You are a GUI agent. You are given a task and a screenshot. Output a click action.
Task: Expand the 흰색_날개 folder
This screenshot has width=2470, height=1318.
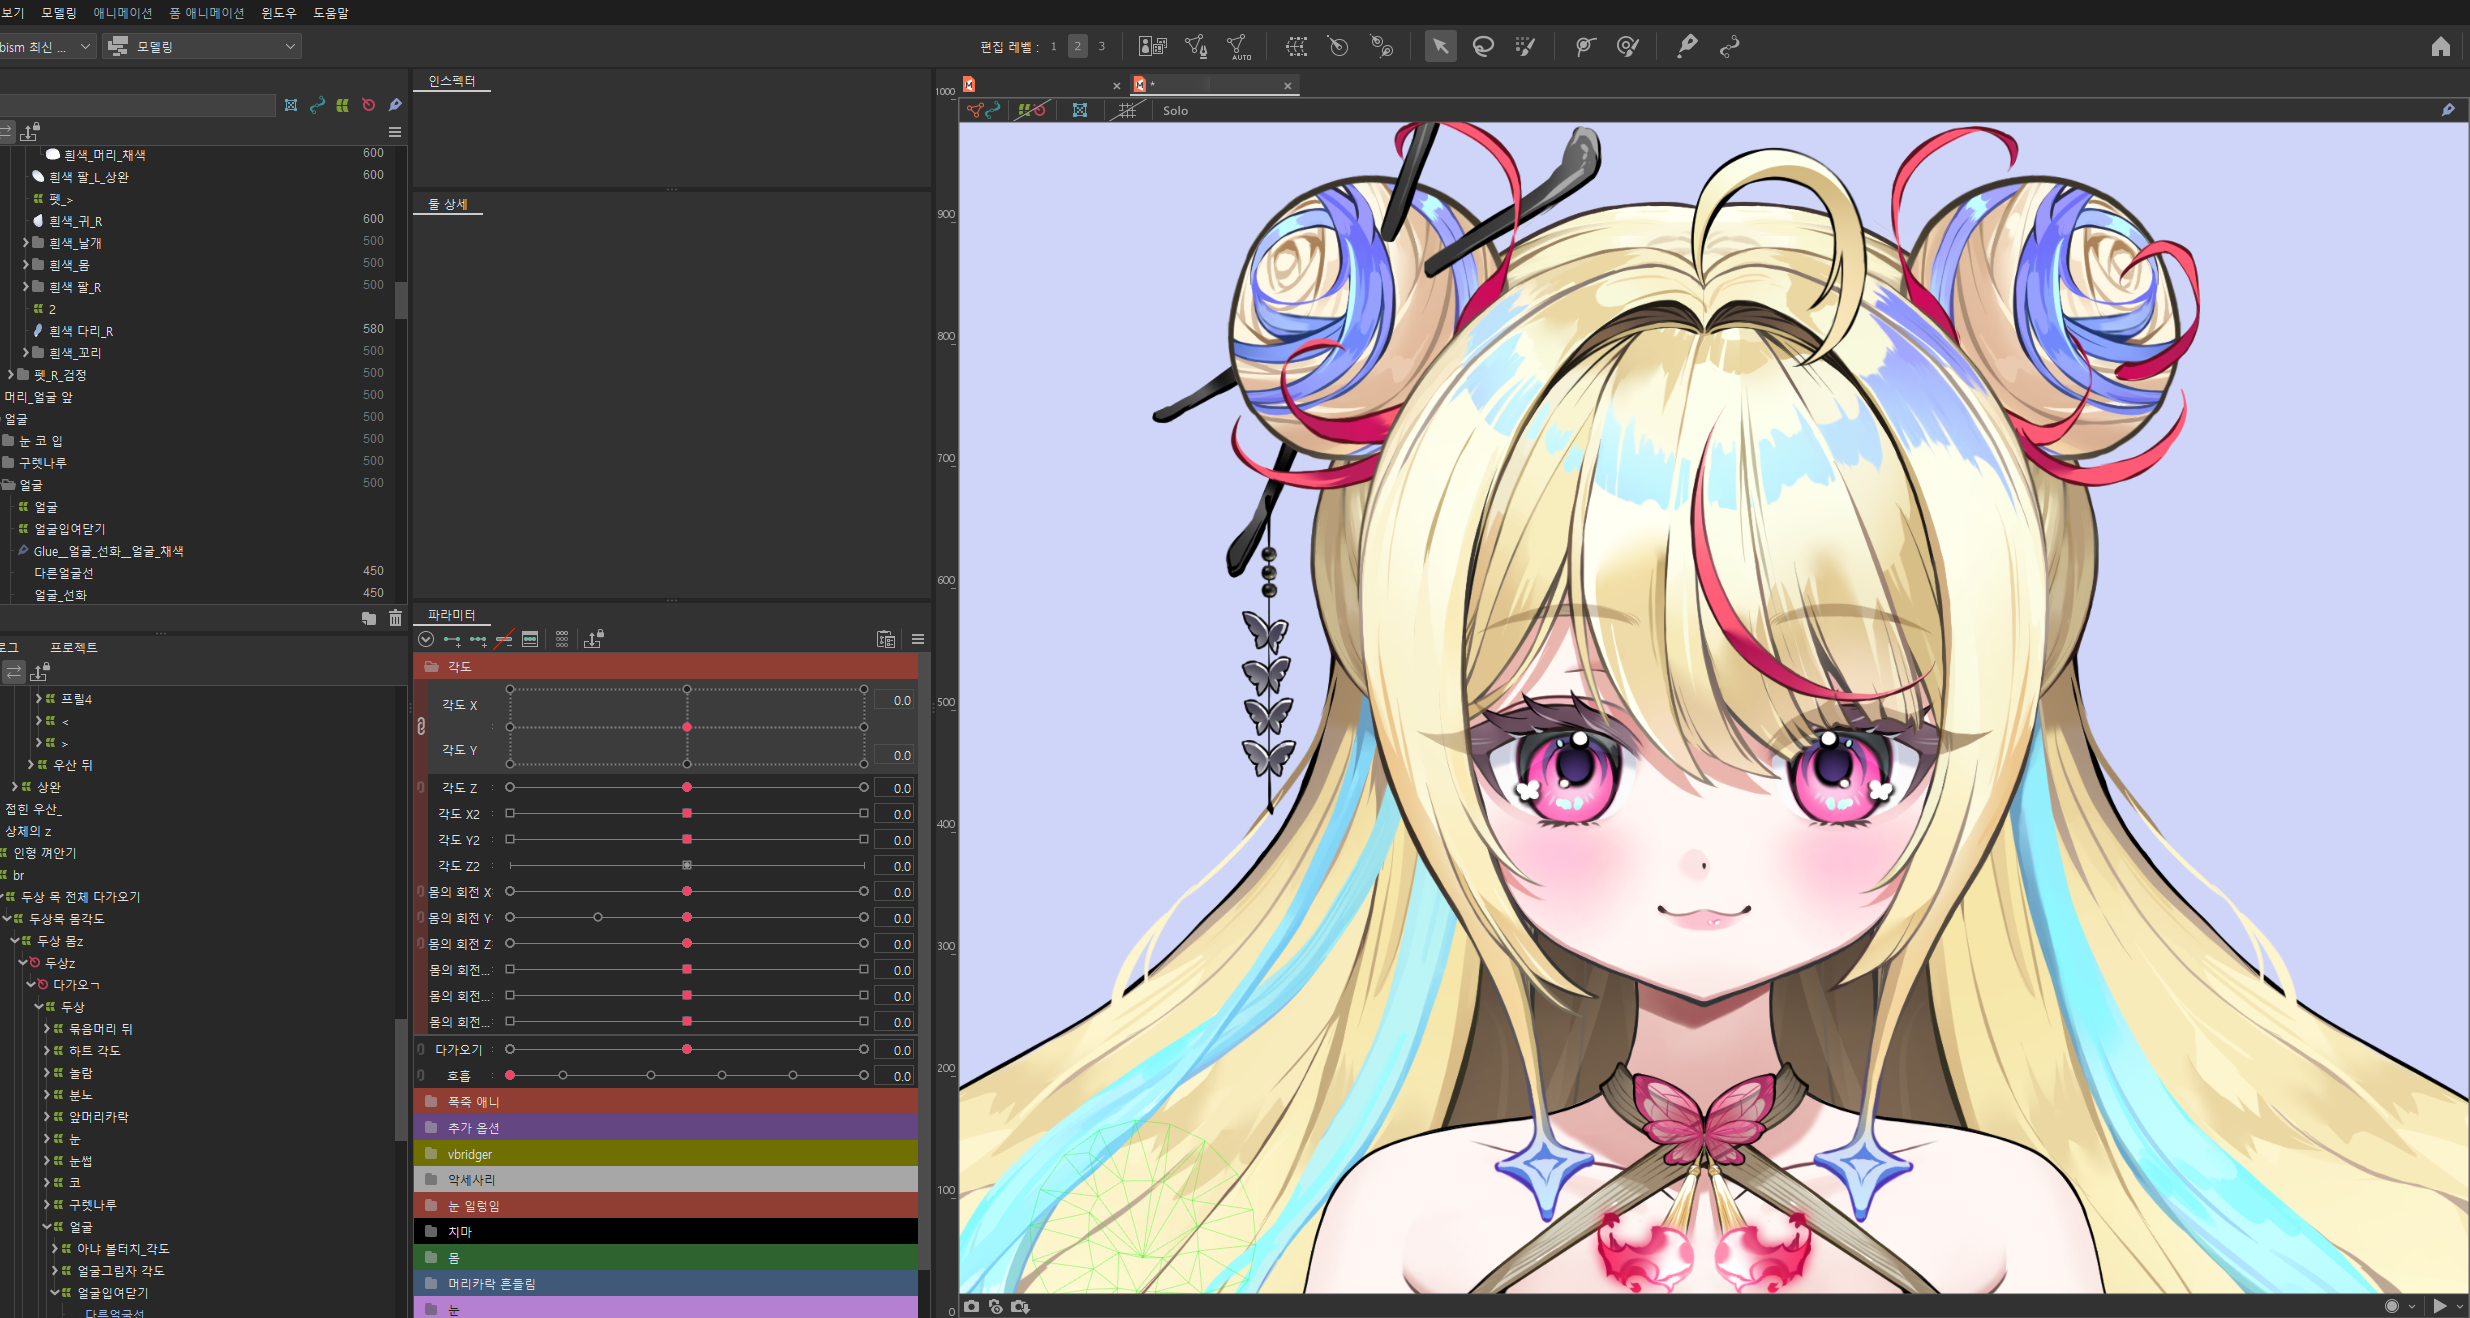click(x=26, y=243)
